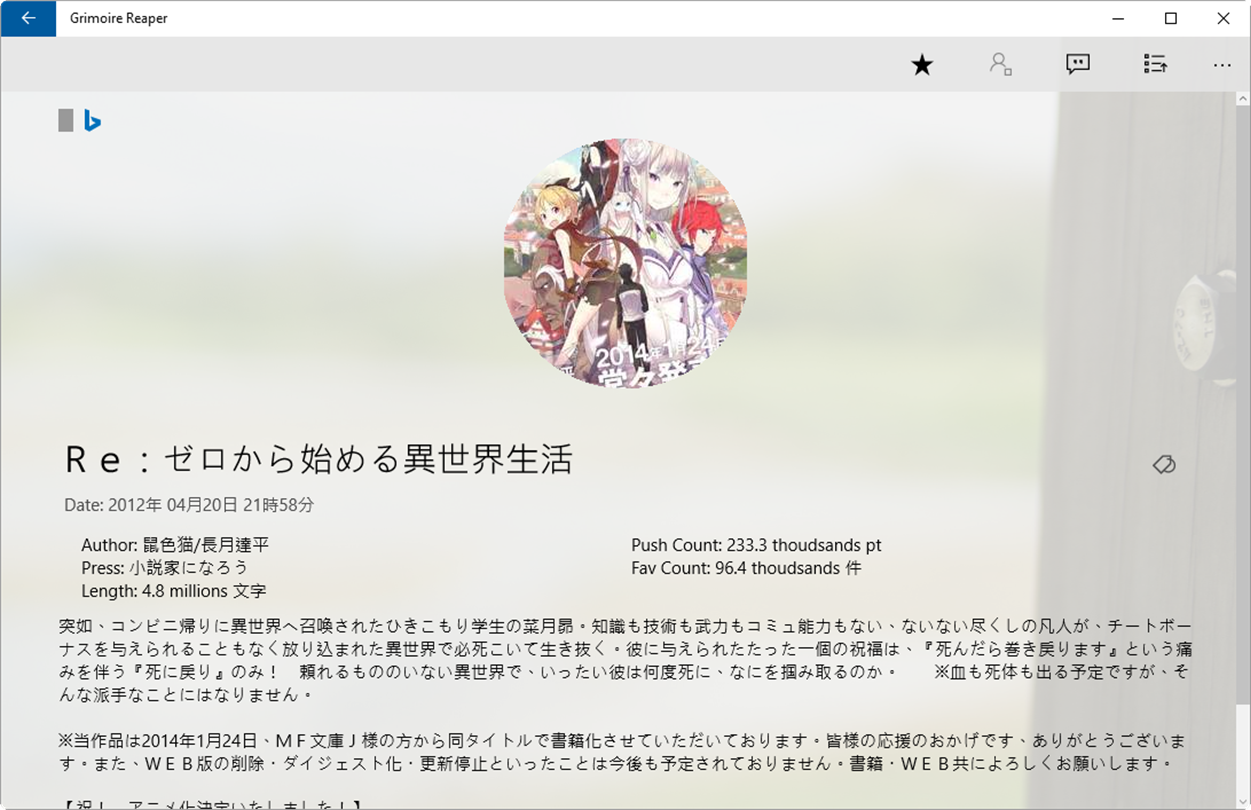This screenshot has height=810, width=1251.
Task: Click the Bing logo icon
Action: pyautogui.click(x=93, y=121)
